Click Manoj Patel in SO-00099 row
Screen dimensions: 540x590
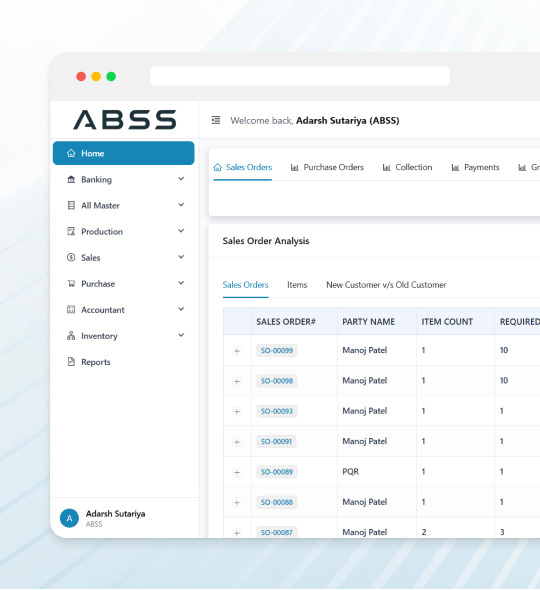[365, 350]
